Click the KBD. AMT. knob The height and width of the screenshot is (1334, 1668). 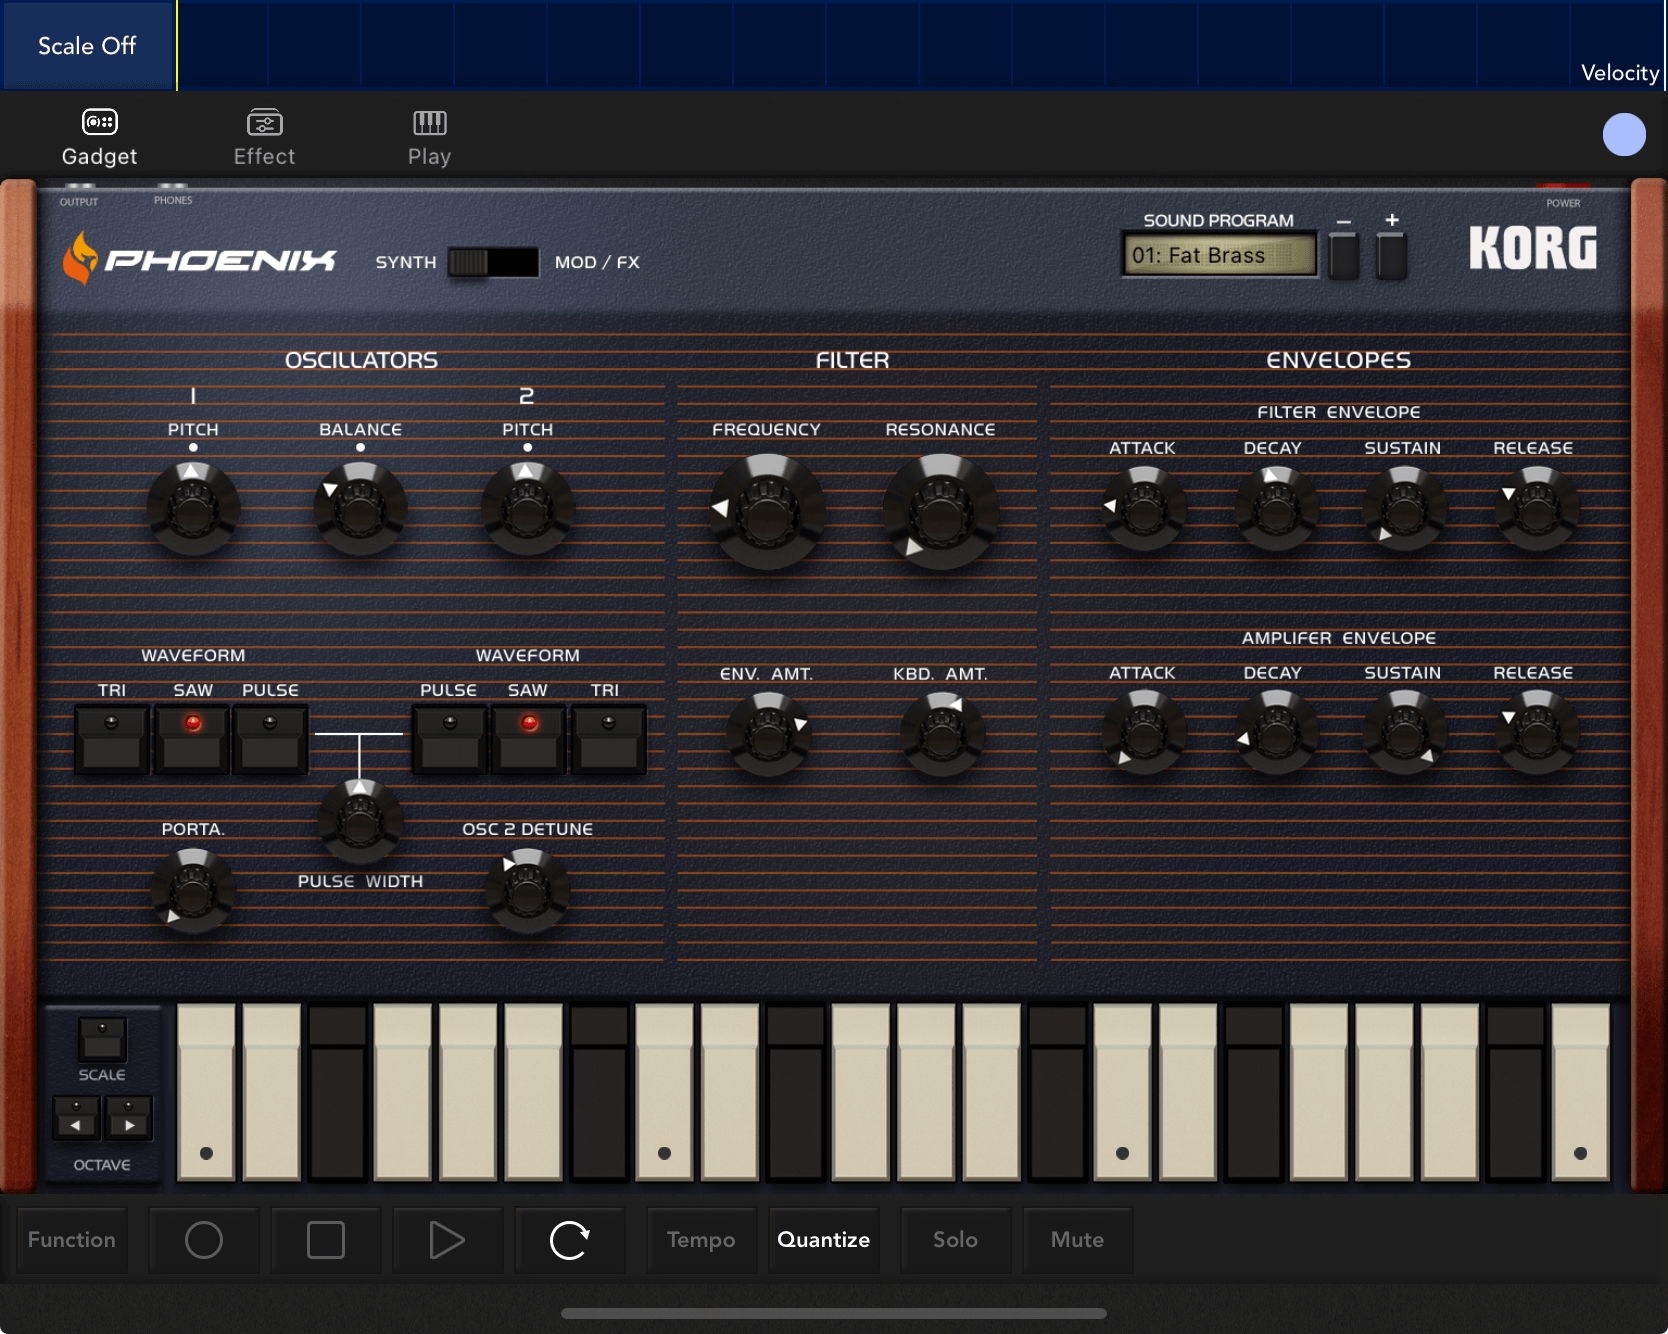(942, 734)
